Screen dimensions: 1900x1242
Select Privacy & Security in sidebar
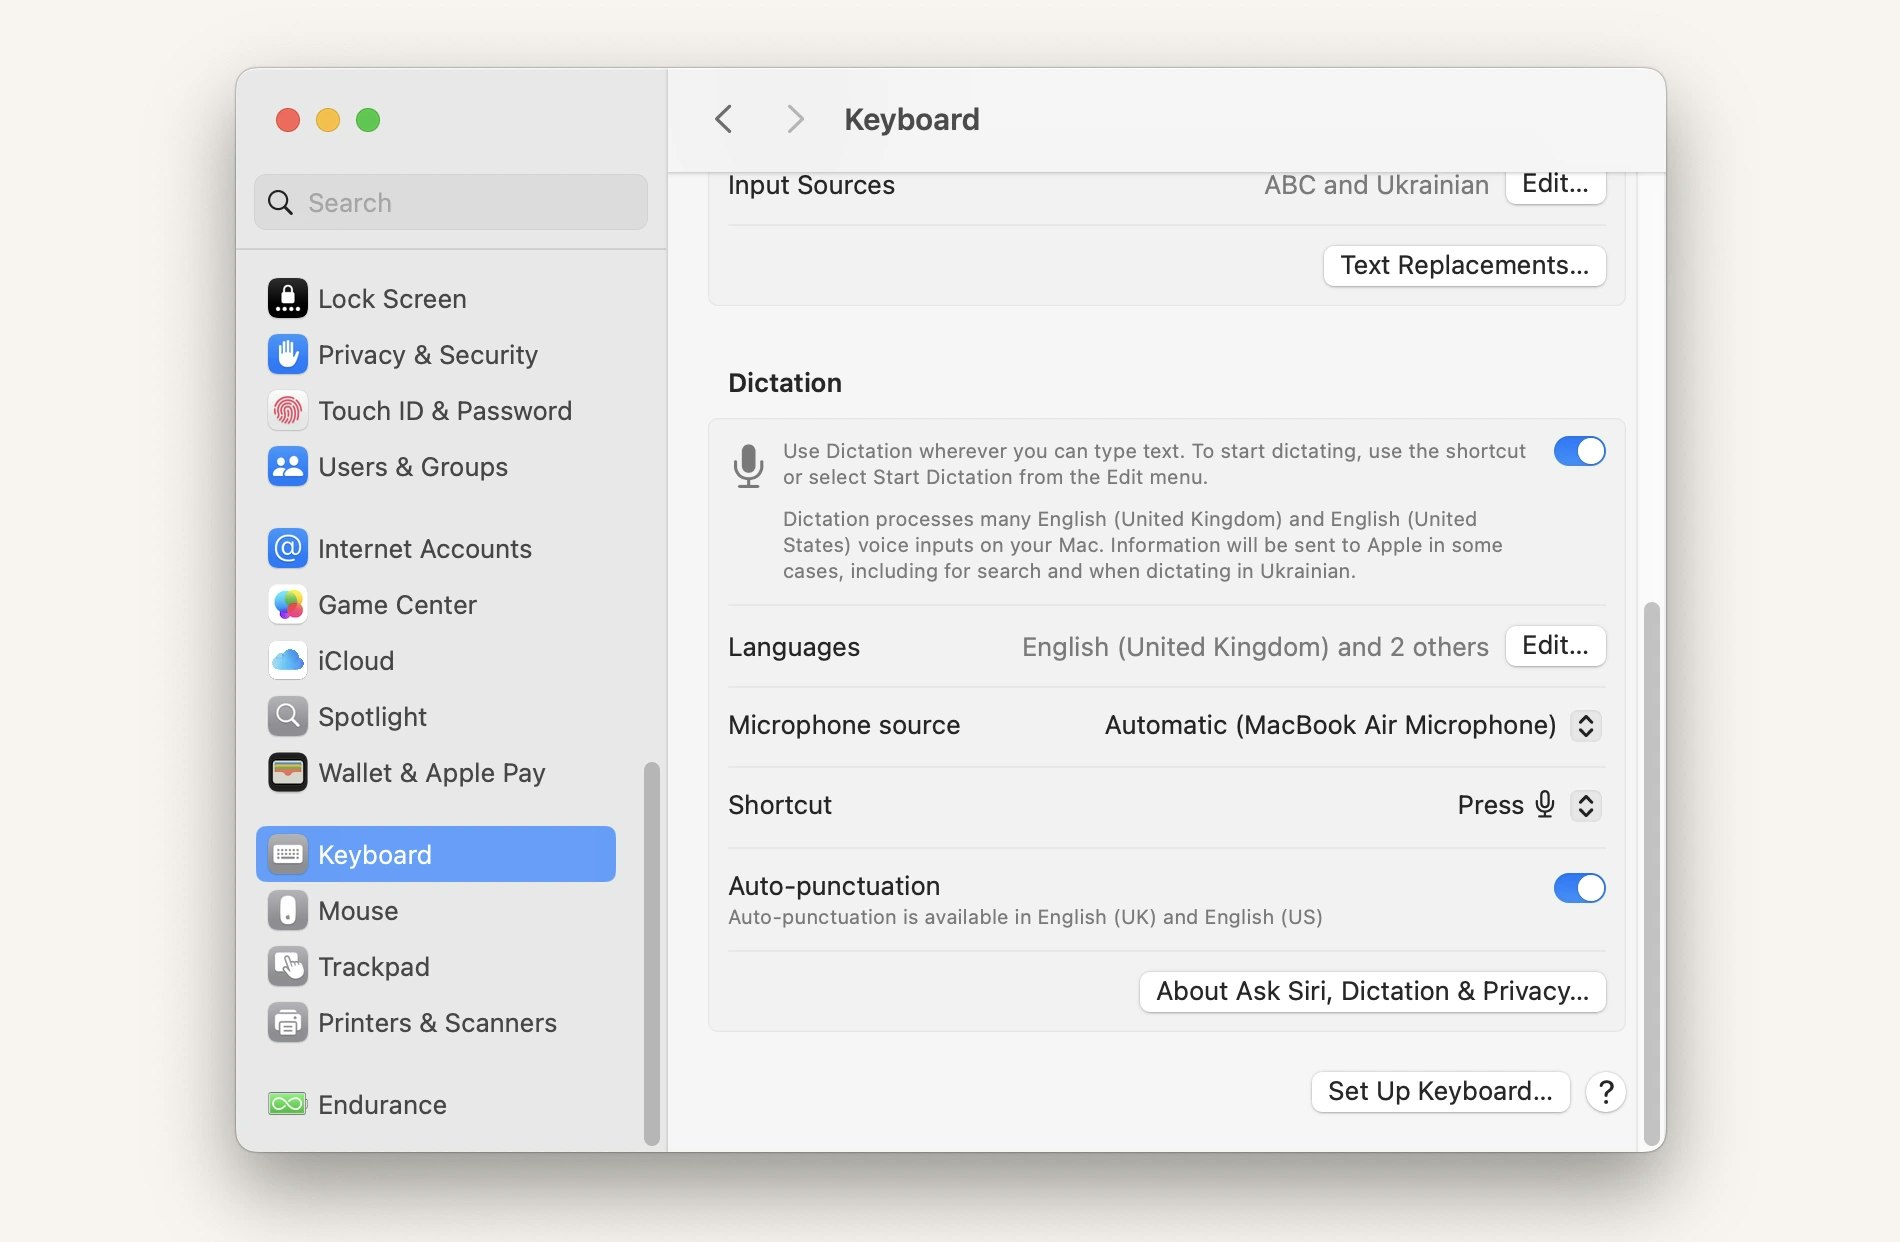tap(435, 355)
